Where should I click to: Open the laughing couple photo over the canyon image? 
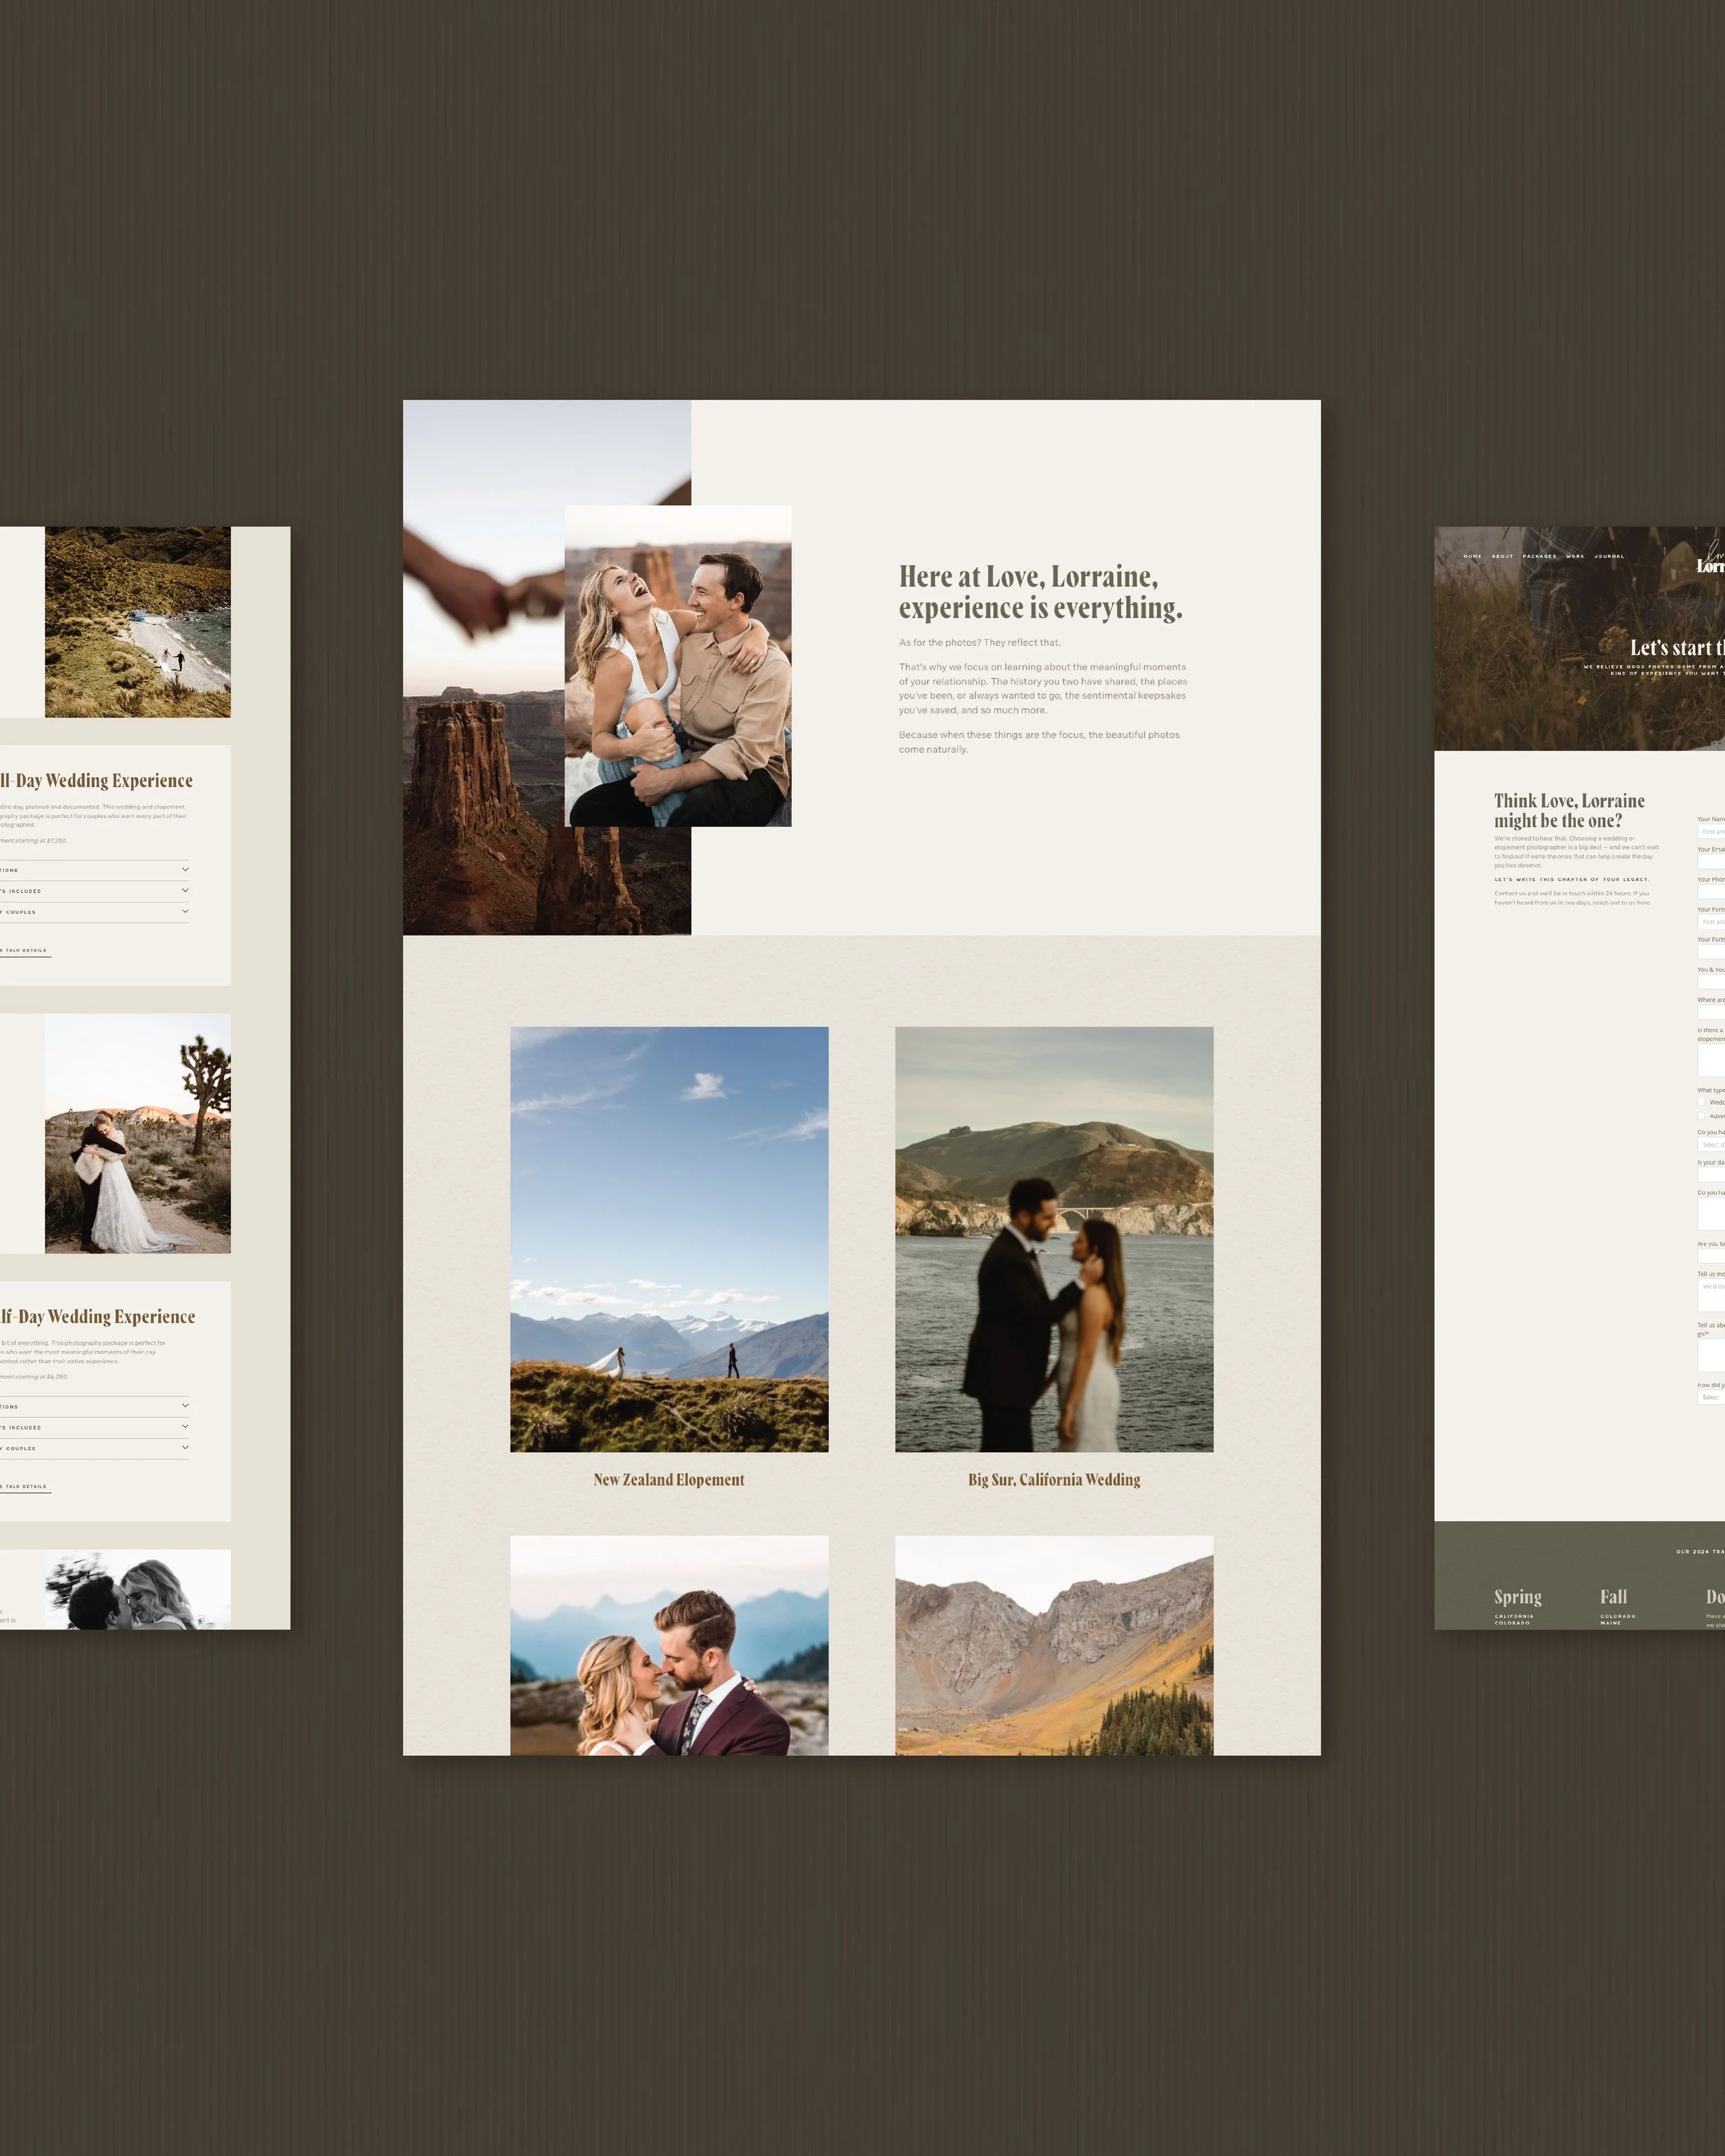(678, 666)
